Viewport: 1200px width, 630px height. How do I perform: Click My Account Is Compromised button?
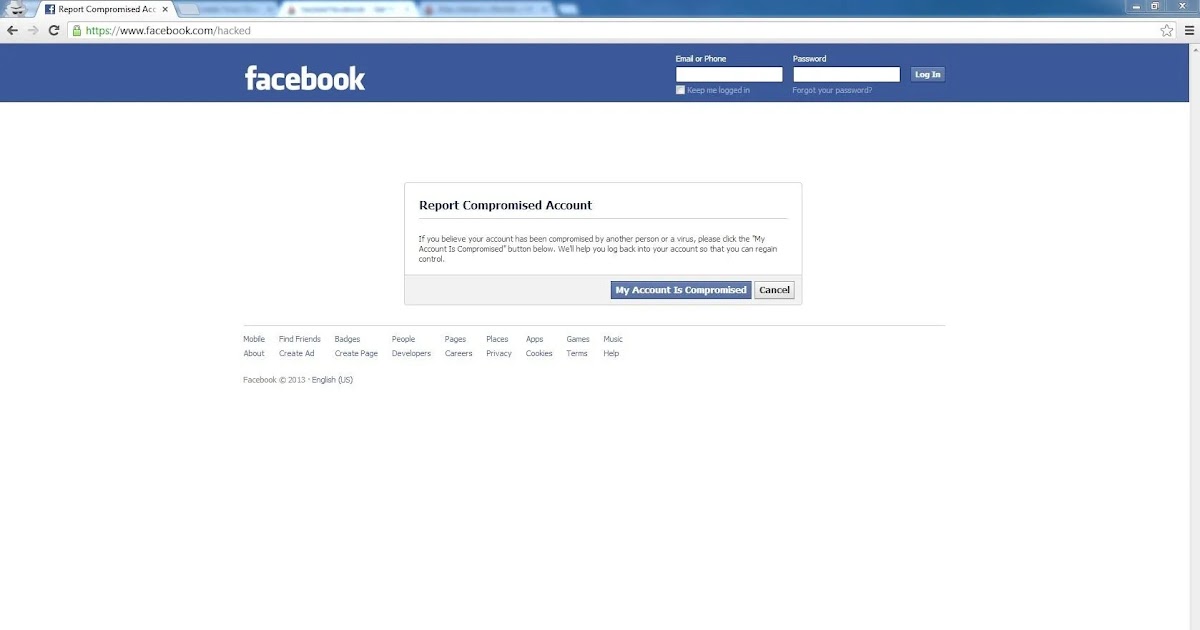[681, 290]
